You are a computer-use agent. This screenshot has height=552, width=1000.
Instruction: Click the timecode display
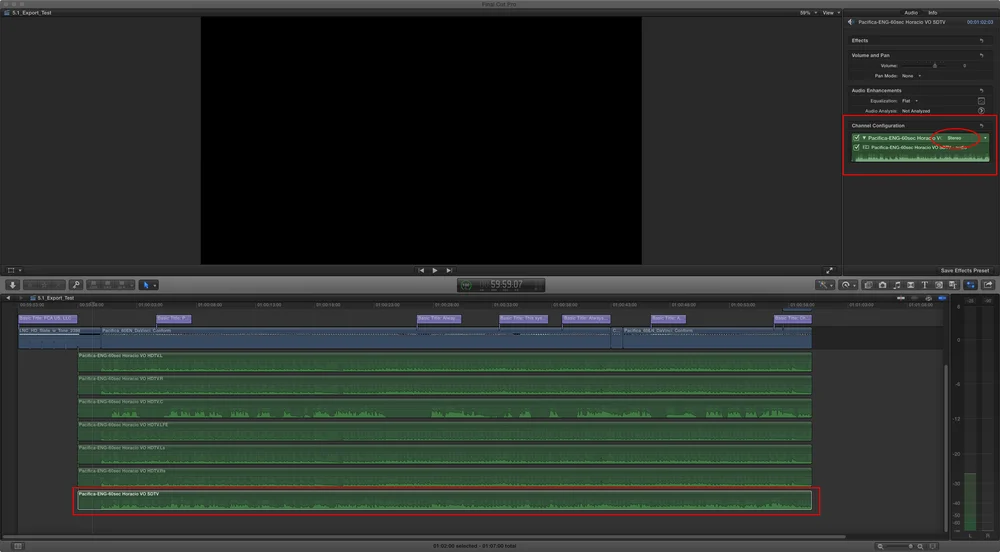click(x=501, y=285)
